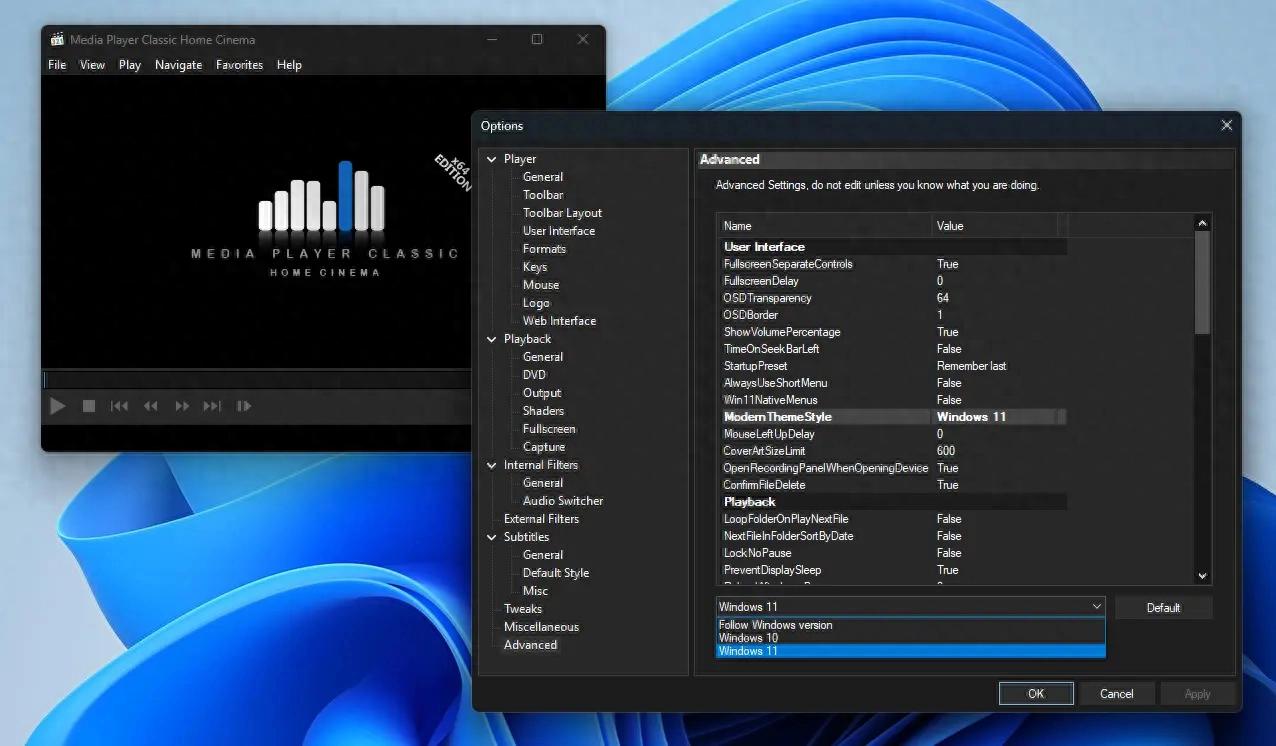Select Fullscreen under Playback
The width and height of the screenshot is (1276, 746).
click(549, 429)
